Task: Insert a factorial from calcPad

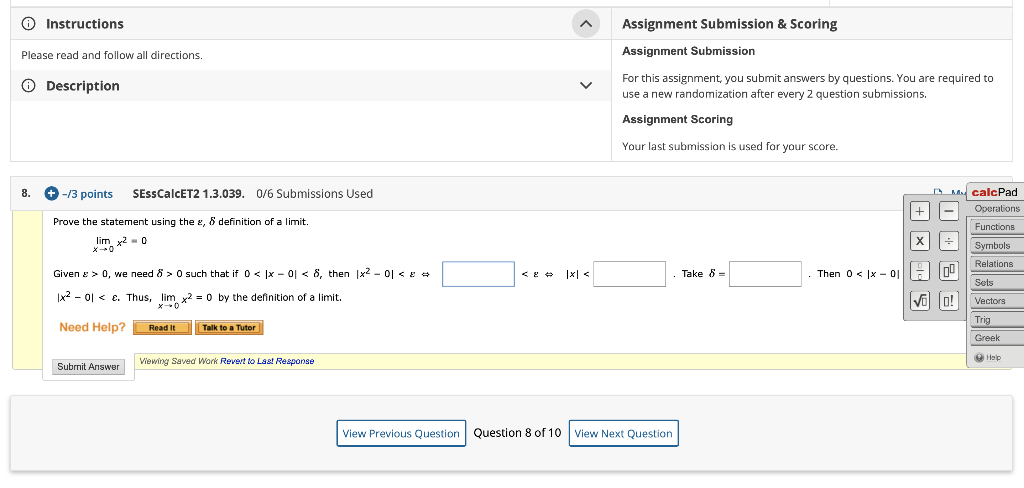Action: pyautogui.click(x=949, y=301)
